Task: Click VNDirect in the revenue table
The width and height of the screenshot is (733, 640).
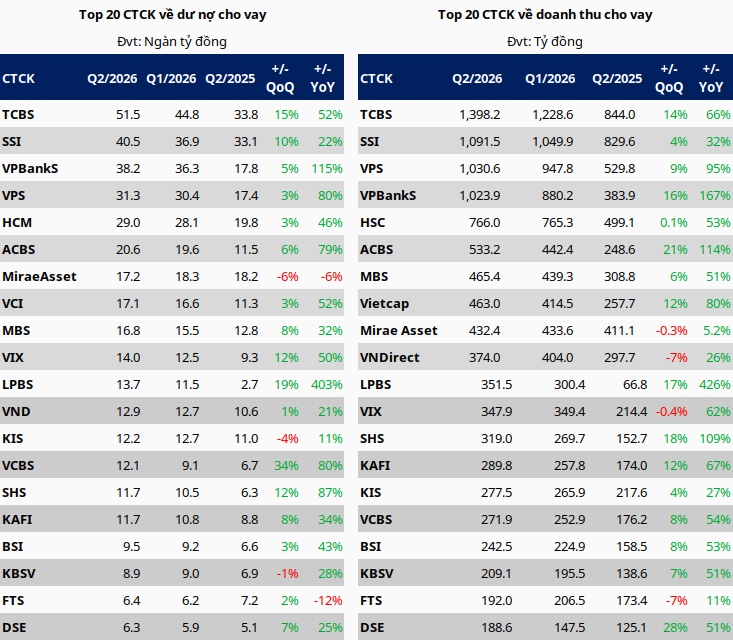Action: [390, 358]
